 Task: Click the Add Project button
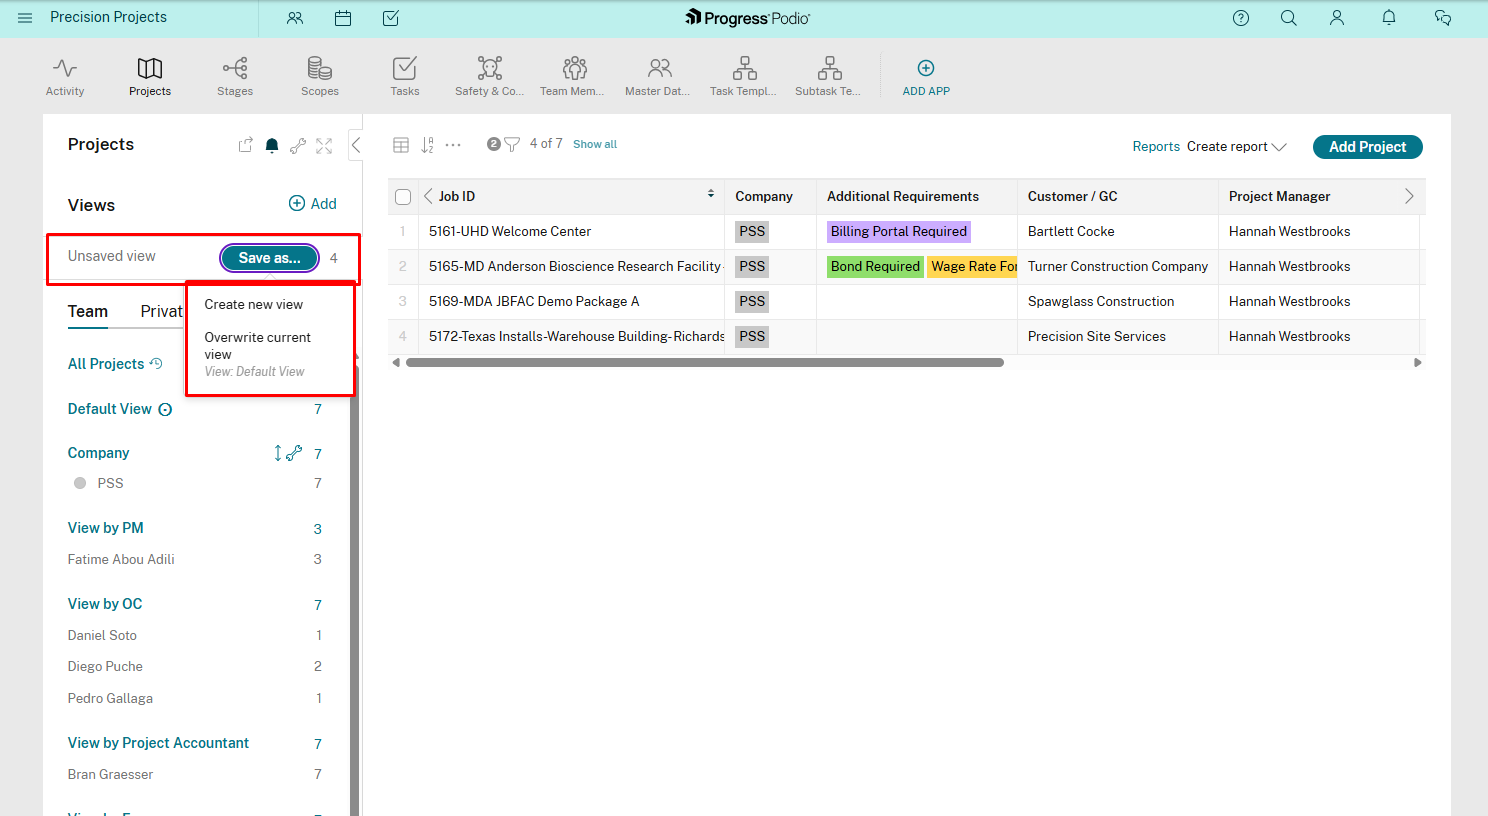pos(1367,146)
